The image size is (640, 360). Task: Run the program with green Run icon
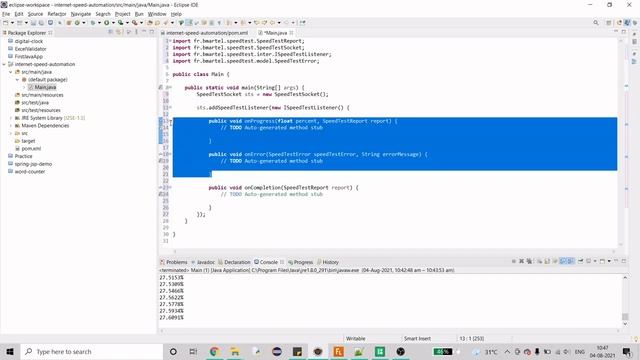coord(107,23)
